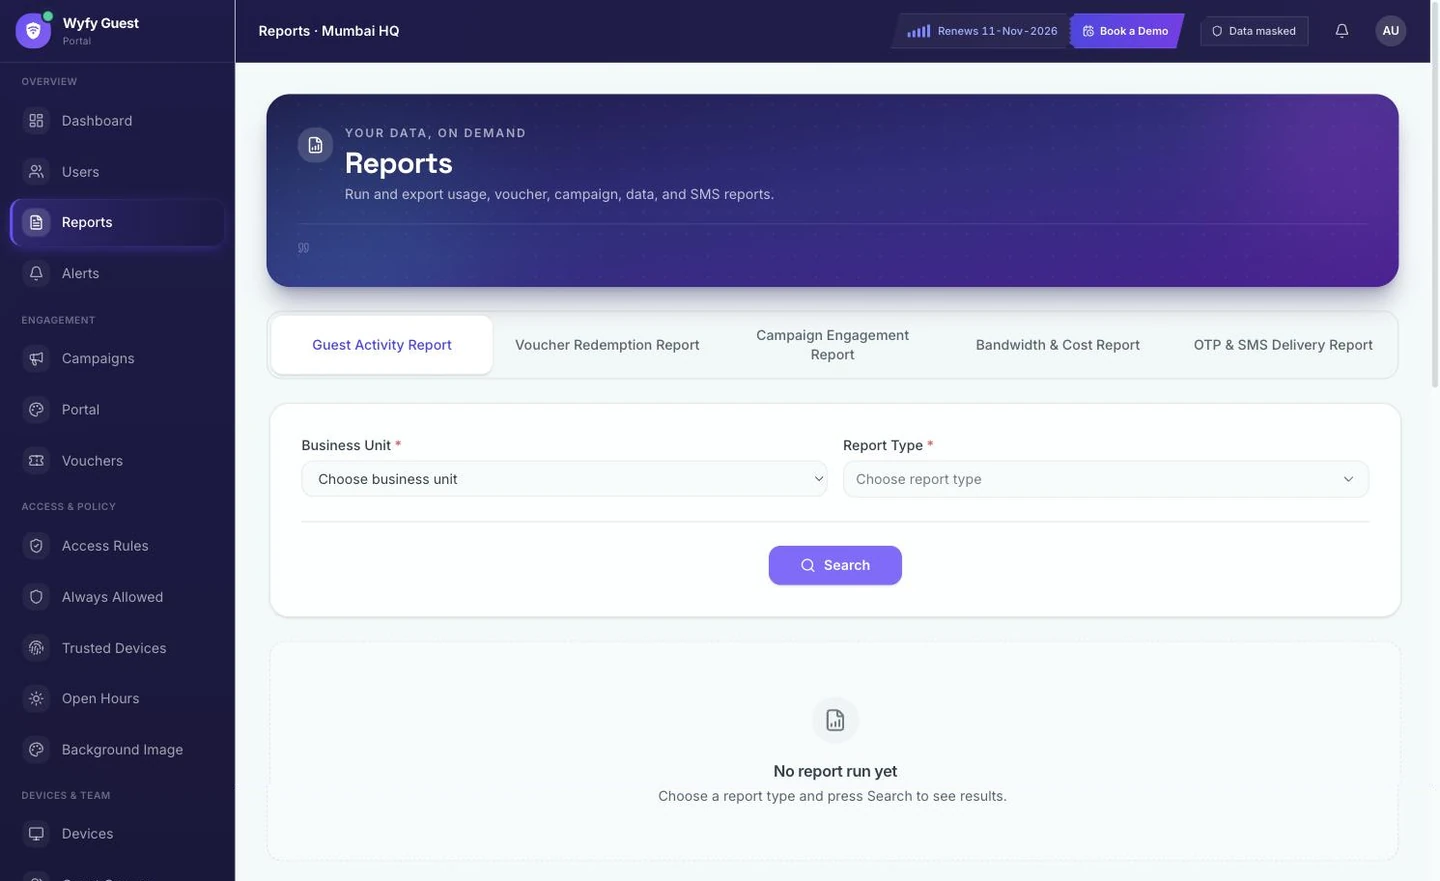Click the Vouchers ticket icon
This screenshot has height=881, width=1440.
coord(36,461)
